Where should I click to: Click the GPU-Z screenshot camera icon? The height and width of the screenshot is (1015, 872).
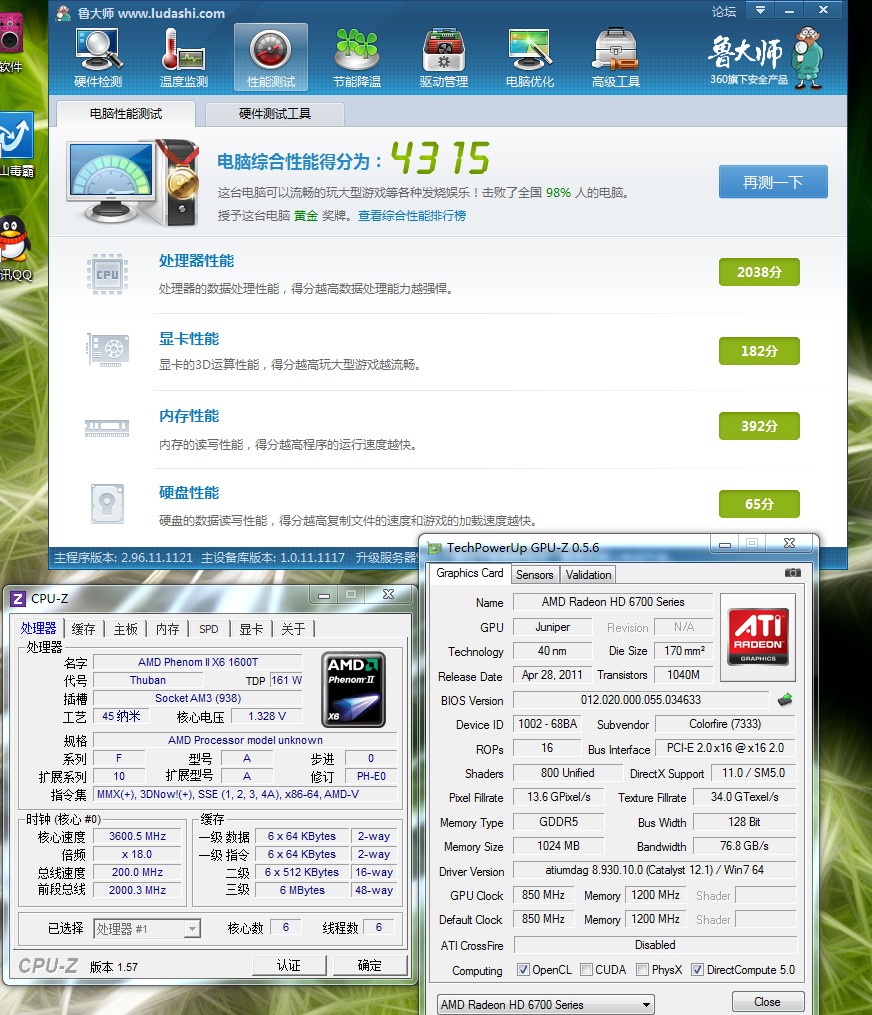(x=793, y=573)
